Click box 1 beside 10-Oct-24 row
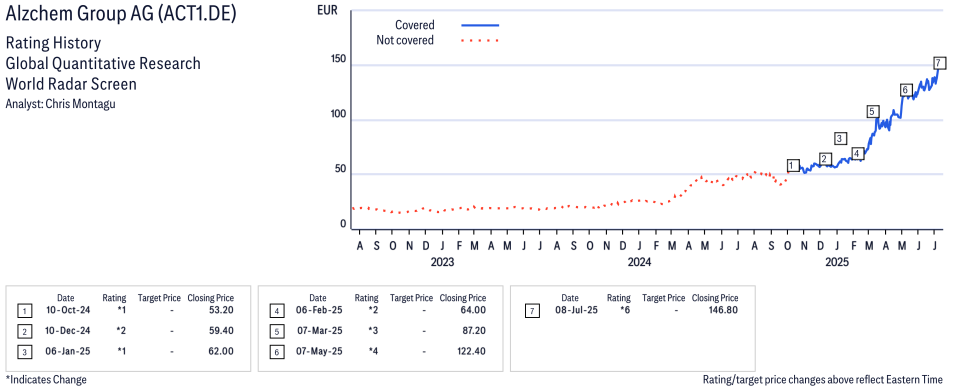This screenshot has height=386, width=954. pos(25,312)
